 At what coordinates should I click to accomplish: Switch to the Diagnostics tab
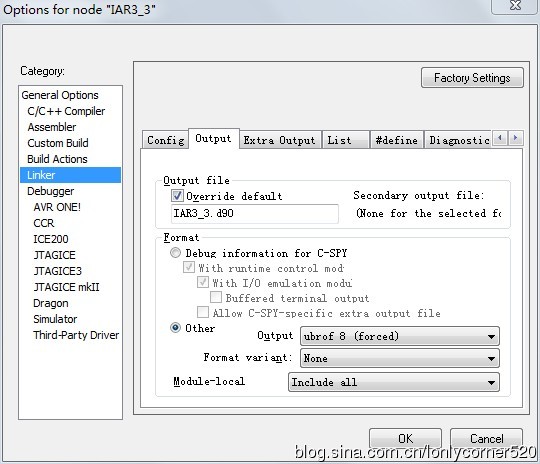[458, 140]
